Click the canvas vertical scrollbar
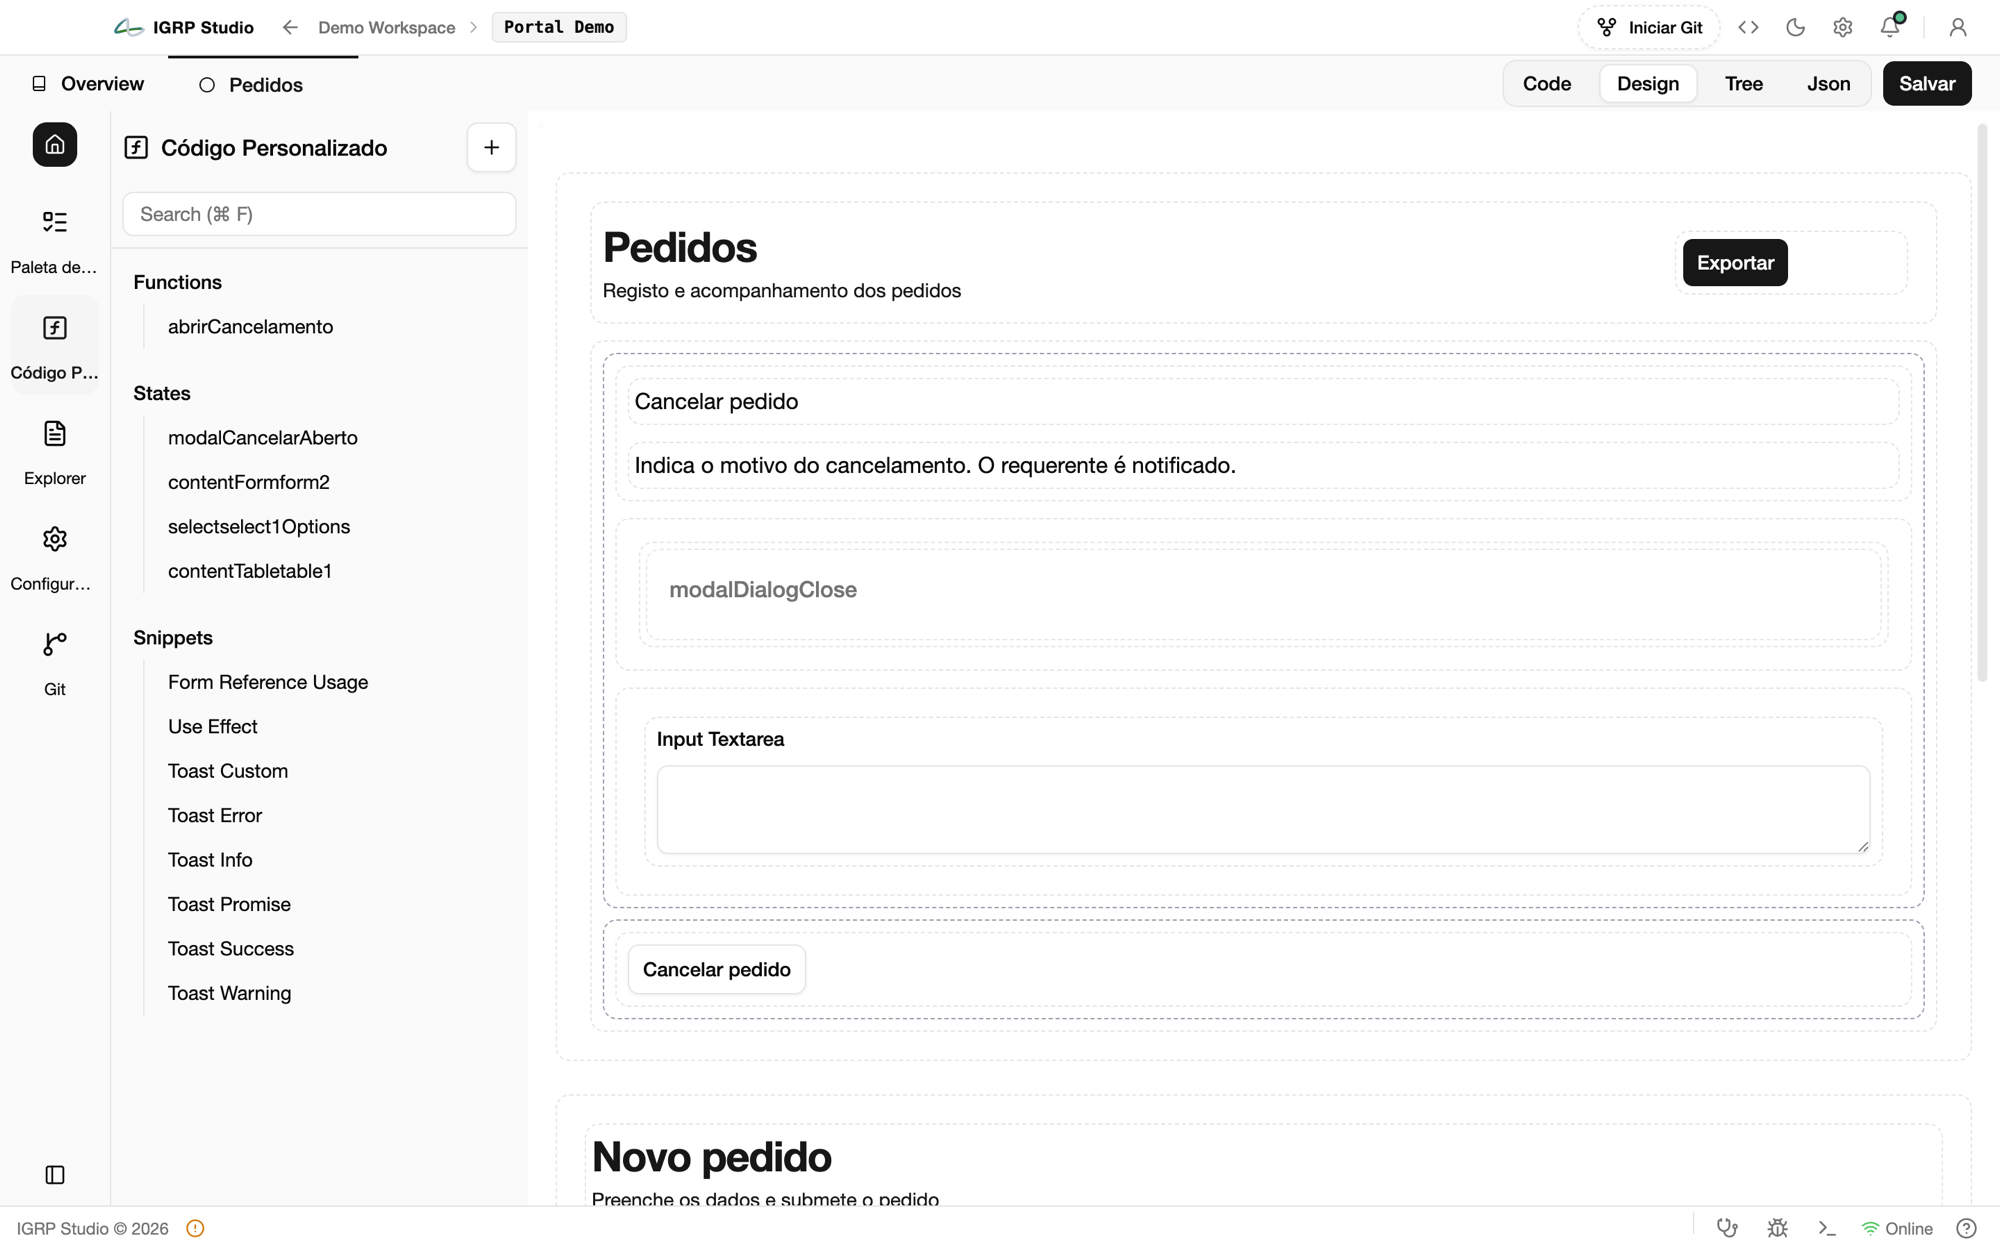This screenshot has width=2000, height=1250. tap(1981, 403)
